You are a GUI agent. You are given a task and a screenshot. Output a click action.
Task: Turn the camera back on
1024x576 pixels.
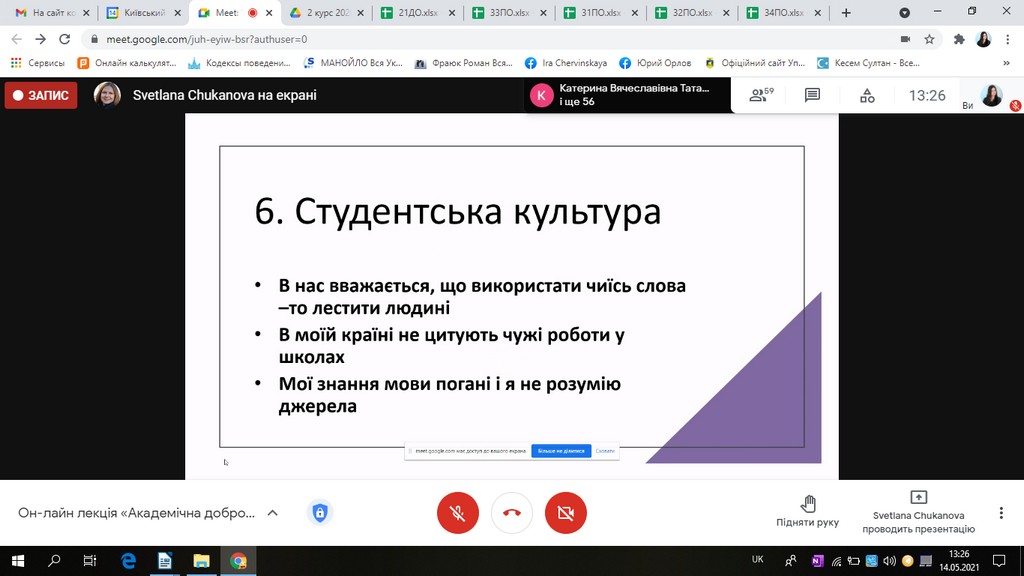[565, 512]
